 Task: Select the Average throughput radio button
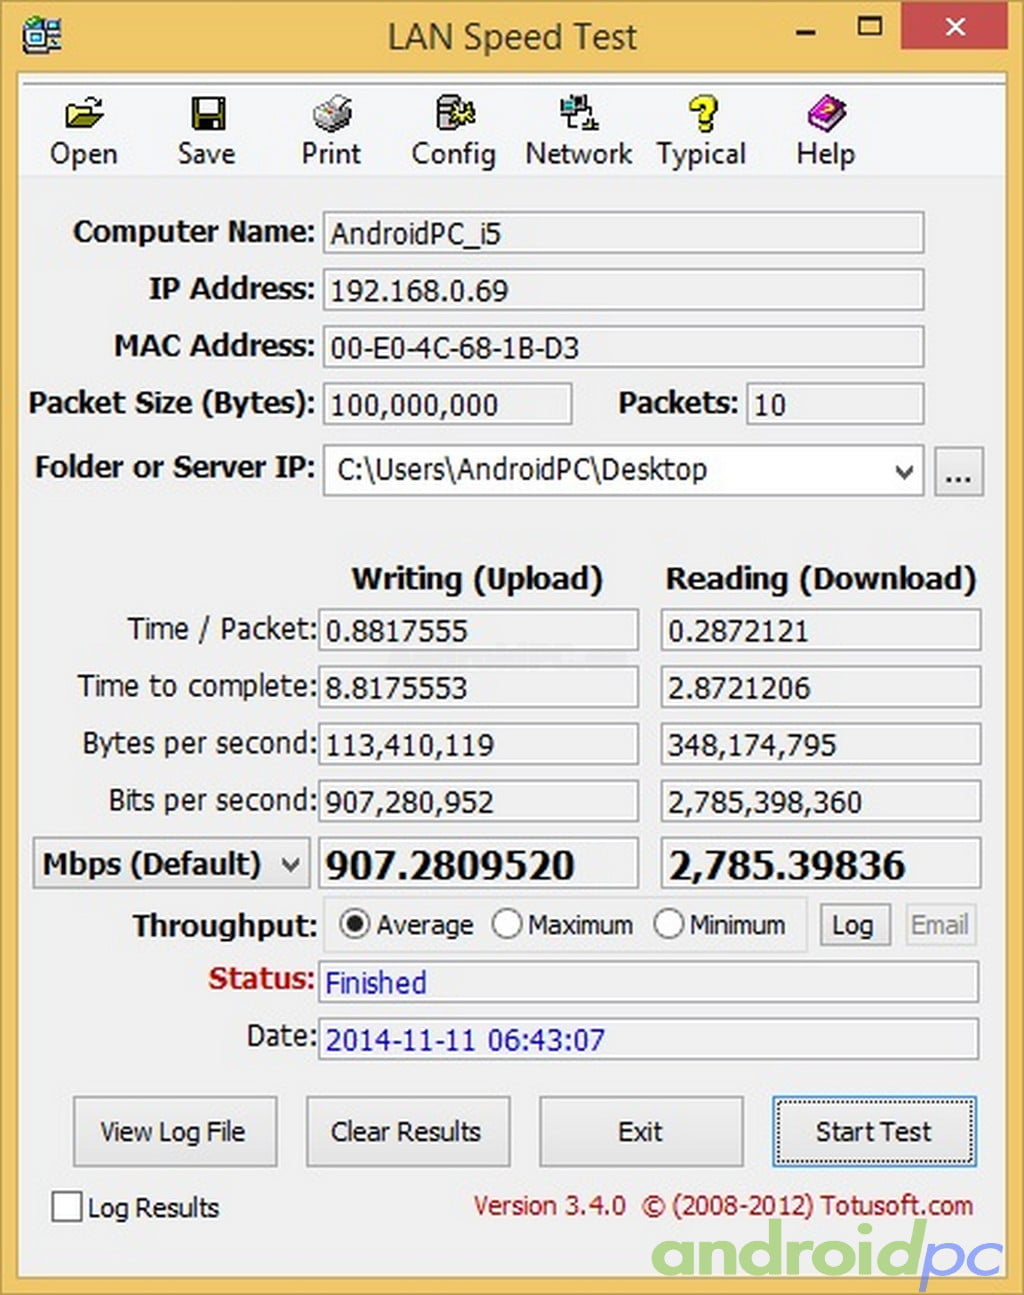click(354, 924)
